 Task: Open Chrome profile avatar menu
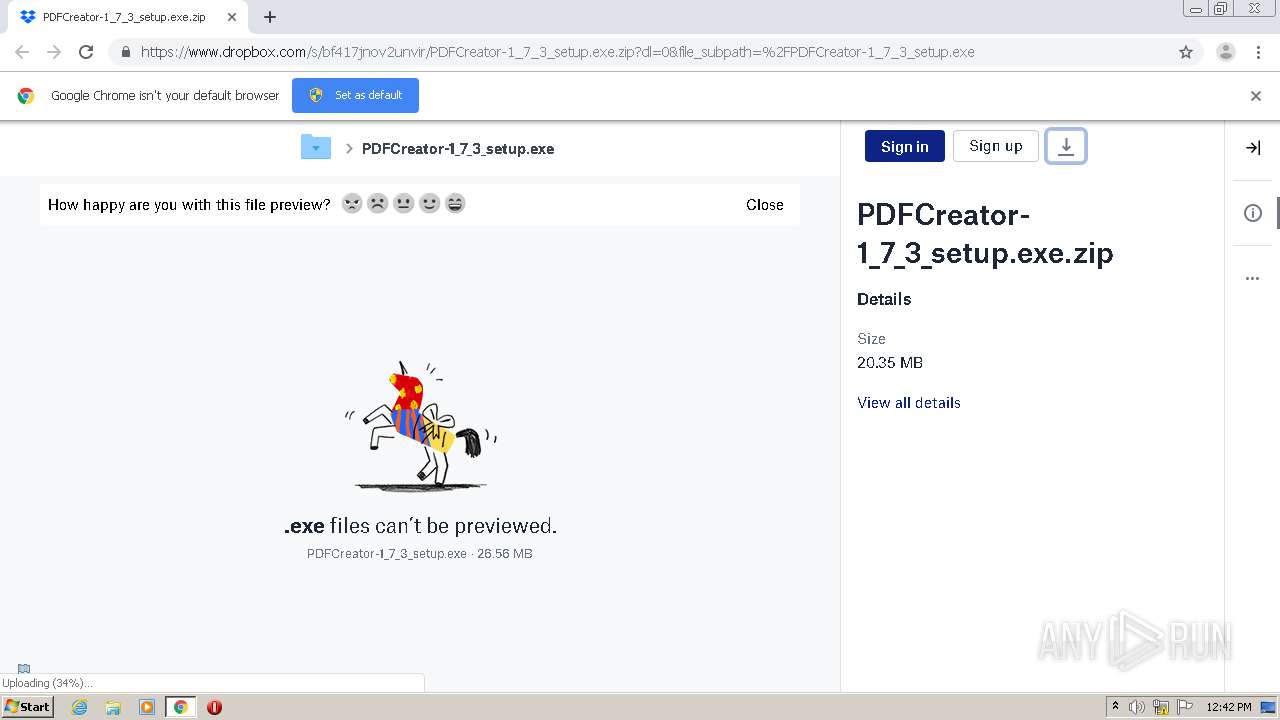coord(1226,52)
